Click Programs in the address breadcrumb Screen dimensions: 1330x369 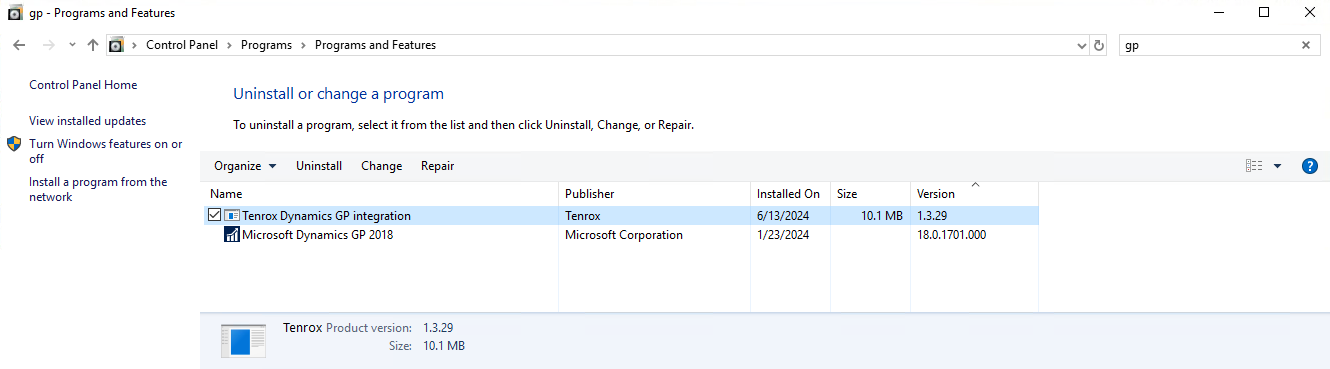[266, 45]
